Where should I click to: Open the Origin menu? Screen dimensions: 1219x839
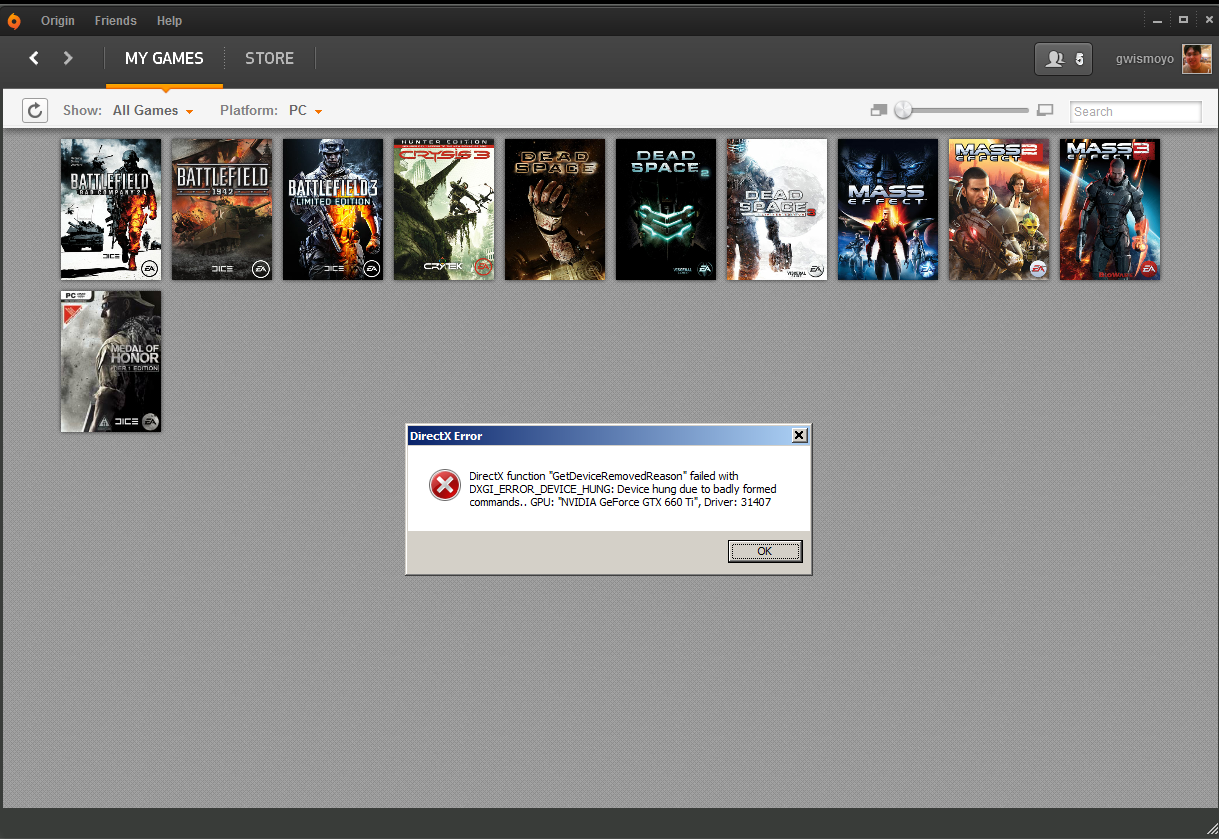pos(58,21)
